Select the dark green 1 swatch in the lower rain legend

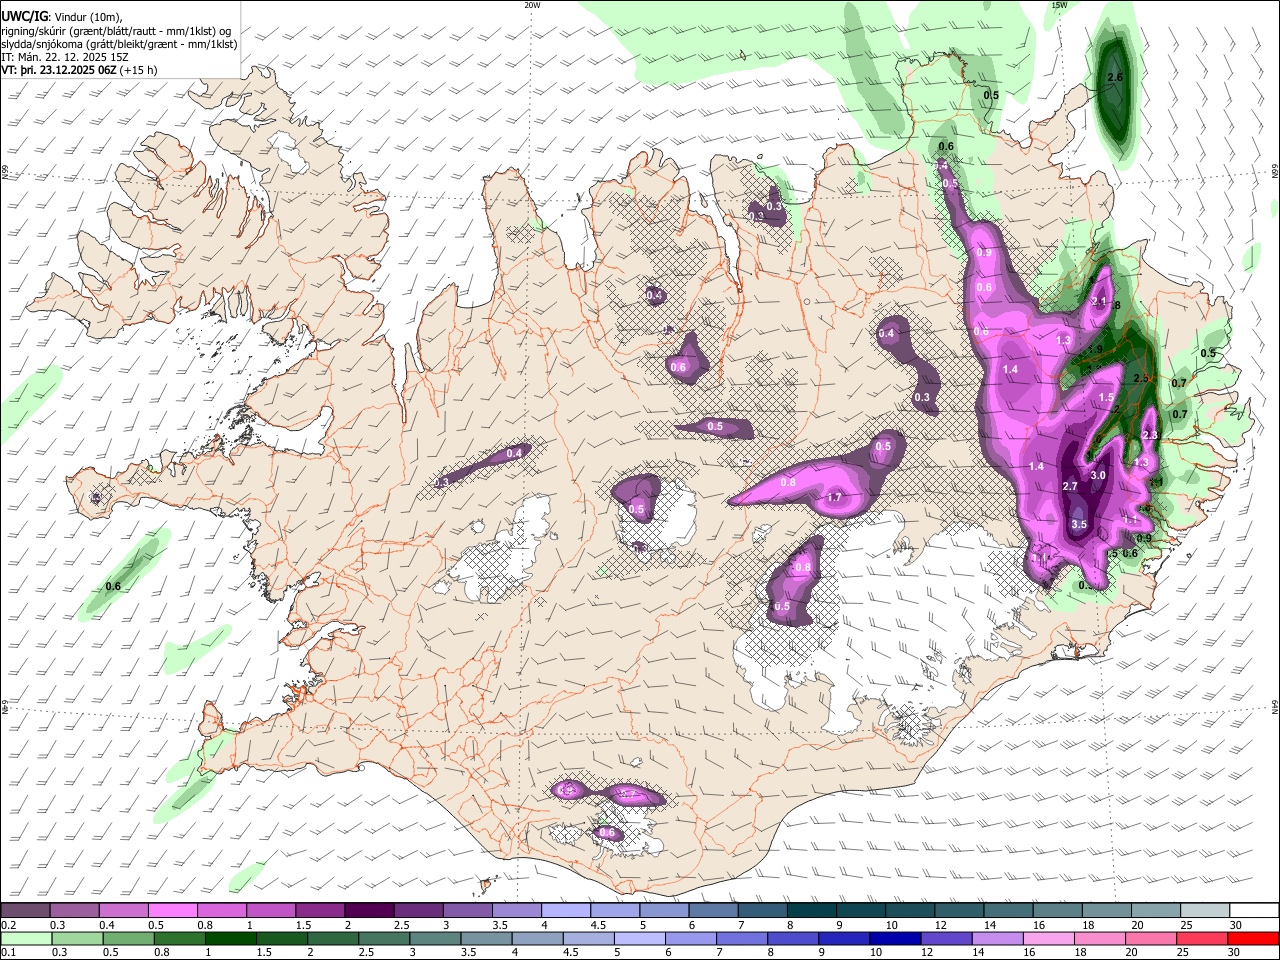tap(229, 938)
